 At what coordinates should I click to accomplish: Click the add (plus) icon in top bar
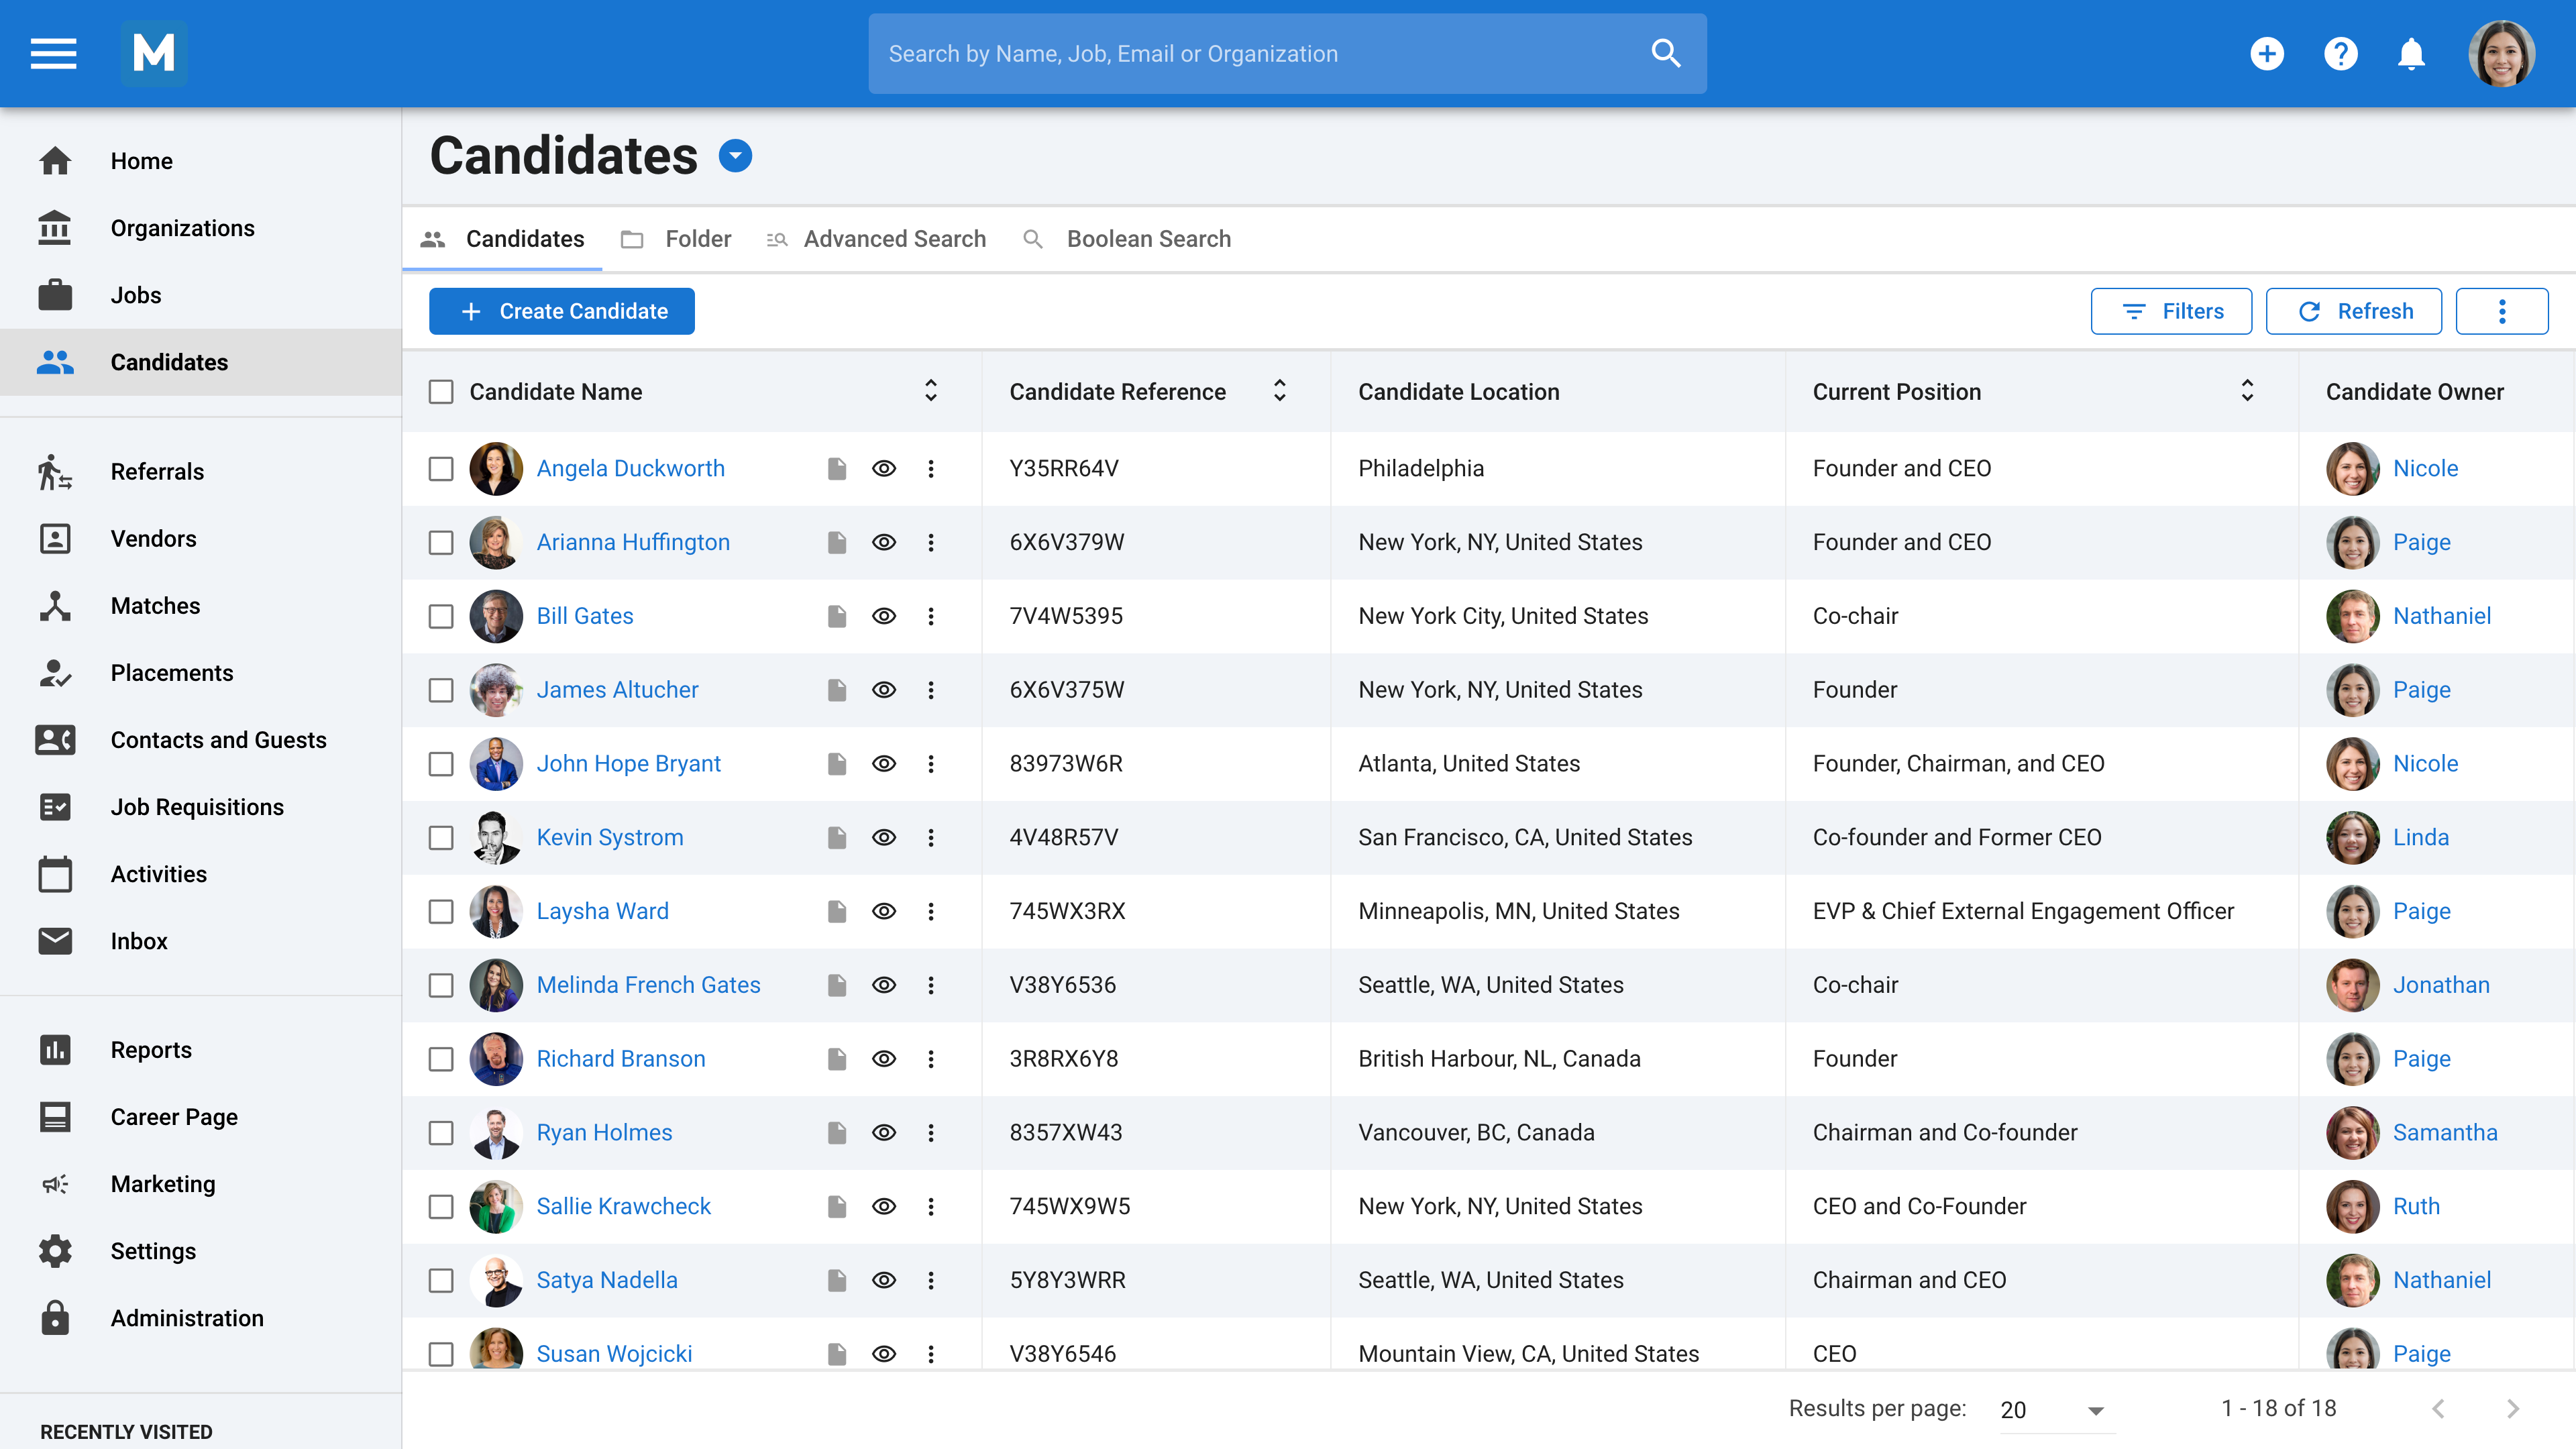click(x=2267, y=53)
